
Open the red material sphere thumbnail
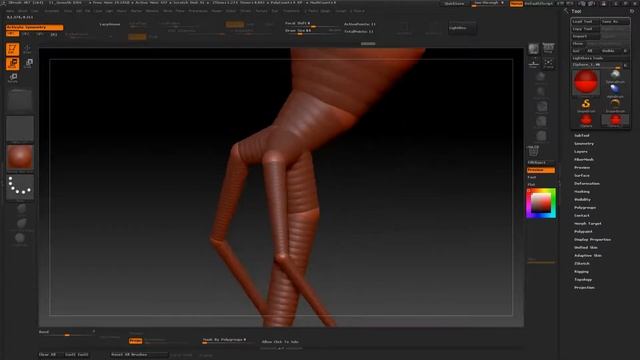tap(20, 158)
